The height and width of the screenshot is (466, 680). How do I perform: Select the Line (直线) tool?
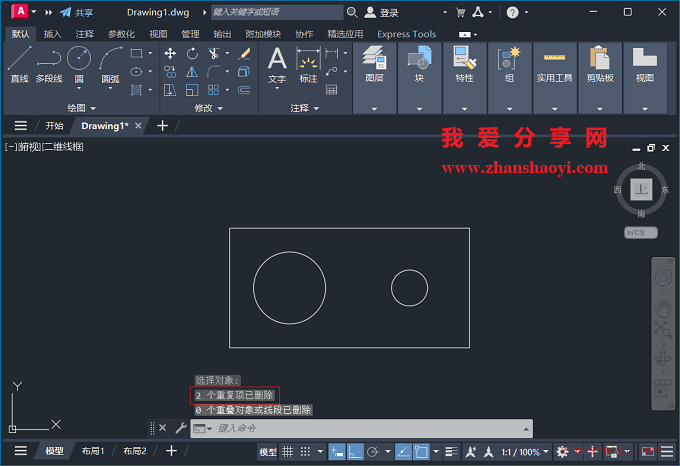click(x=20, y=64)
